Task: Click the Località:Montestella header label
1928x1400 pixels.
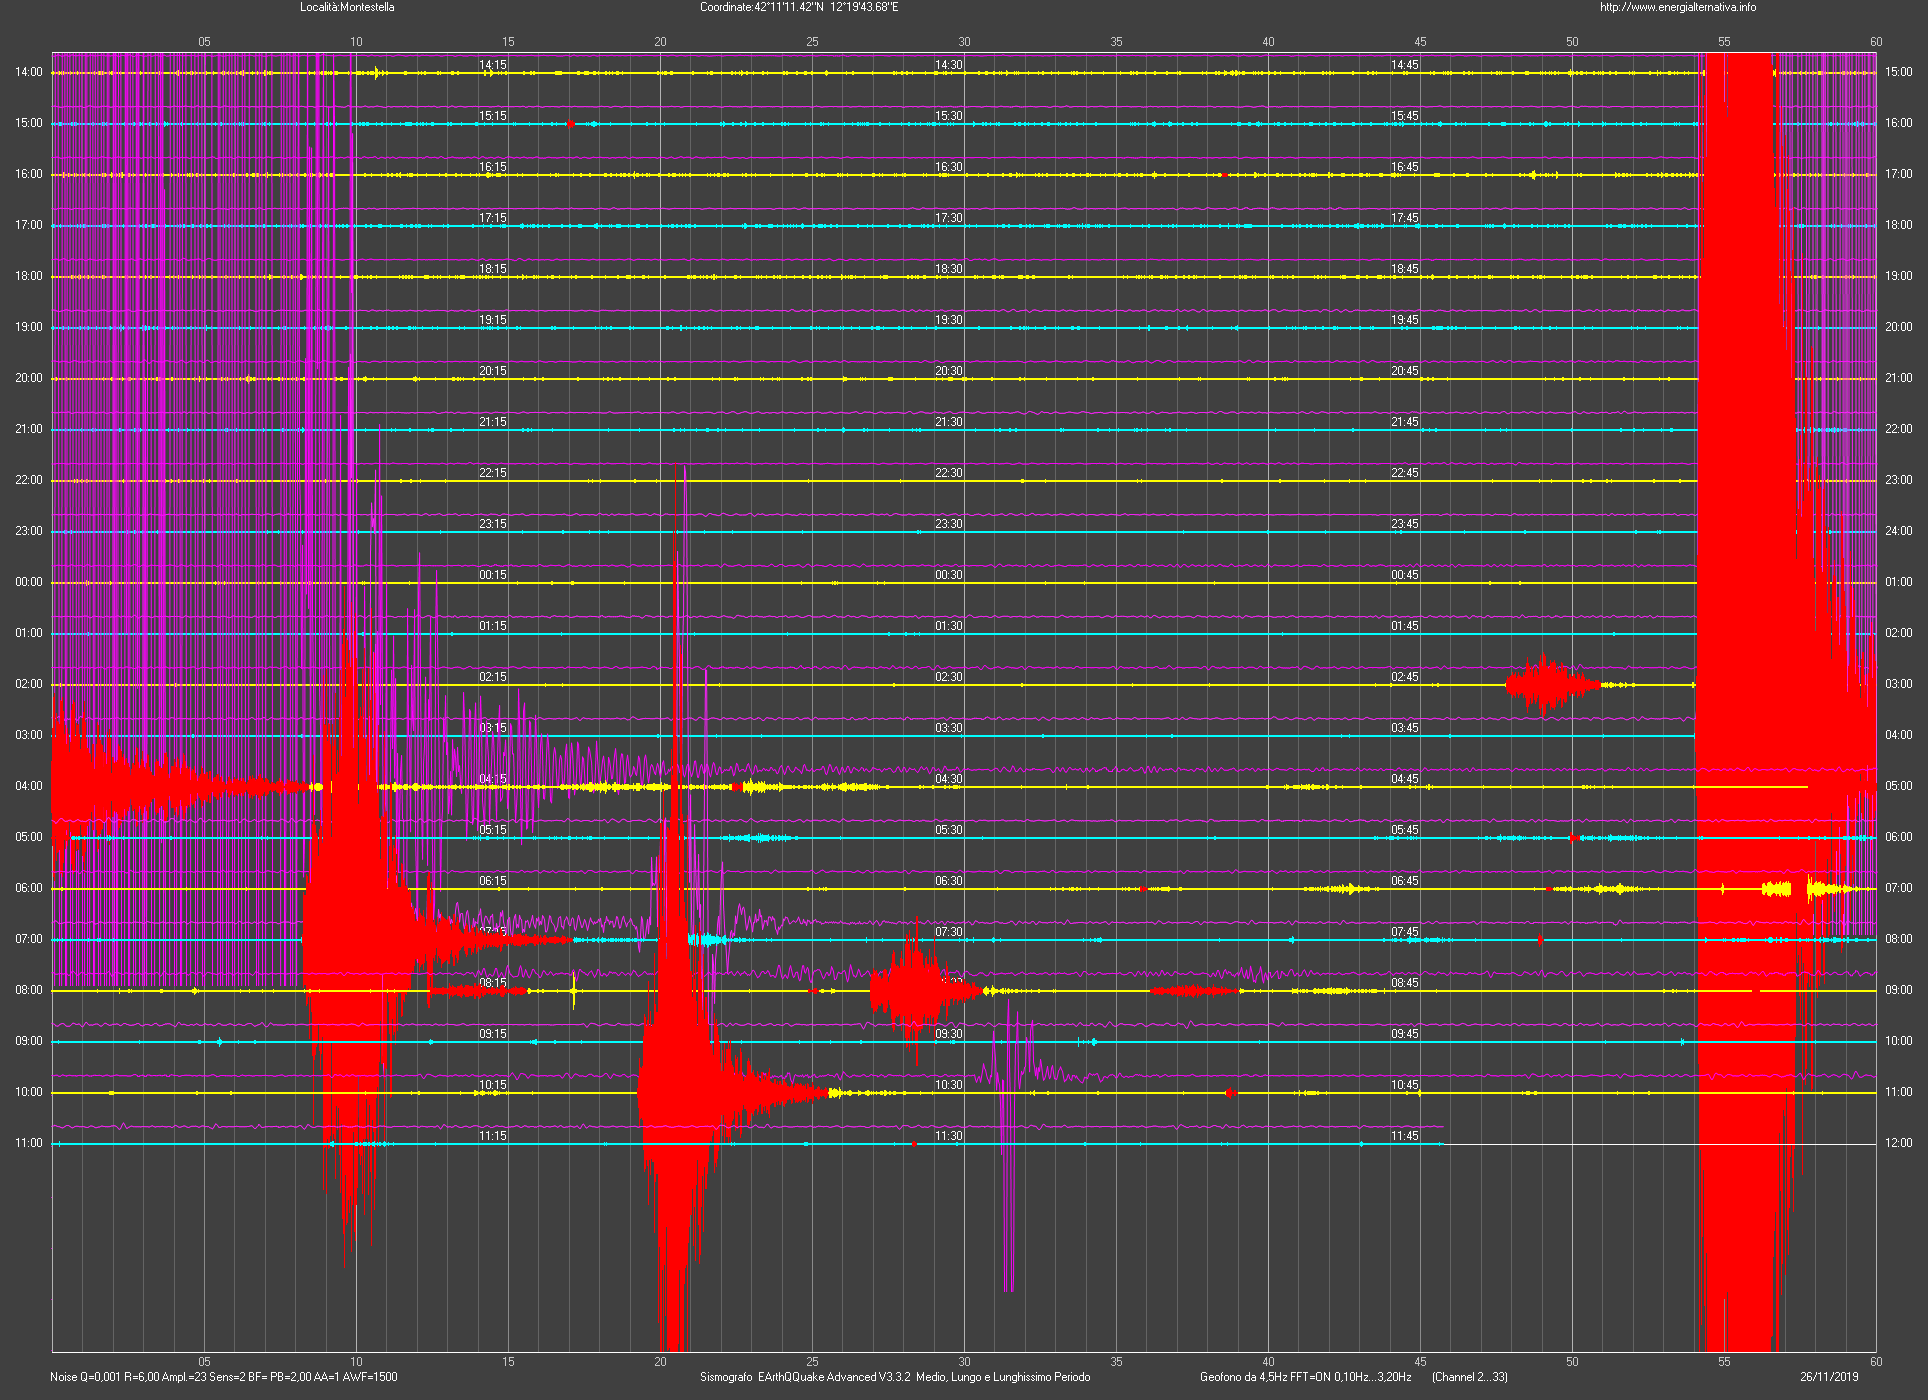Action: pyautogui.click(x=347, y=7)
